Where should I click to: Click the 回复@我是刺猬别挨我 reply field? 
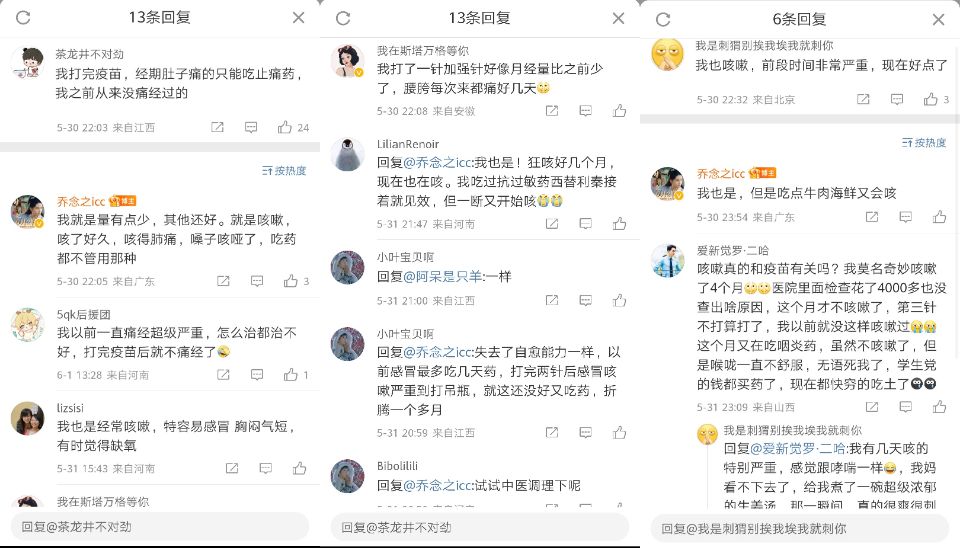[x=800, y=528]
